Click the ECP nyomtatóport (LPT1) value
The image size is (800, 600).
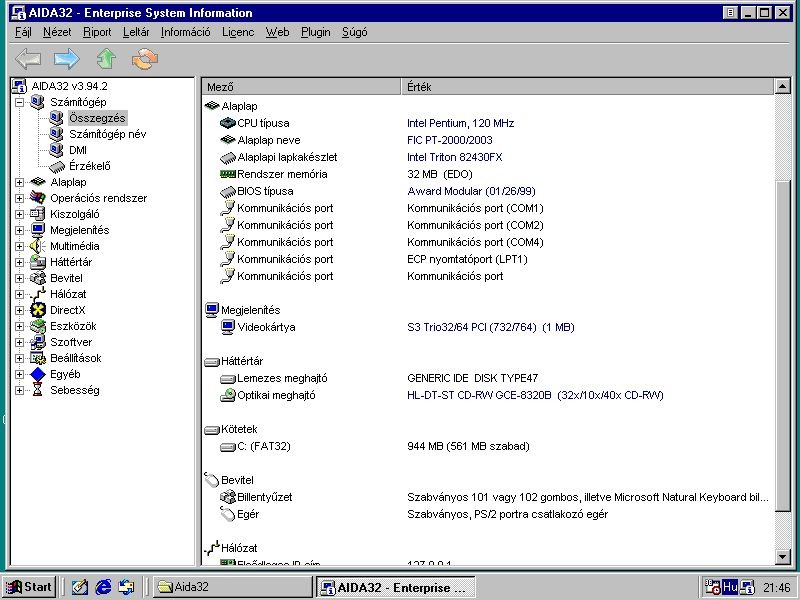(x=467, y=259)
